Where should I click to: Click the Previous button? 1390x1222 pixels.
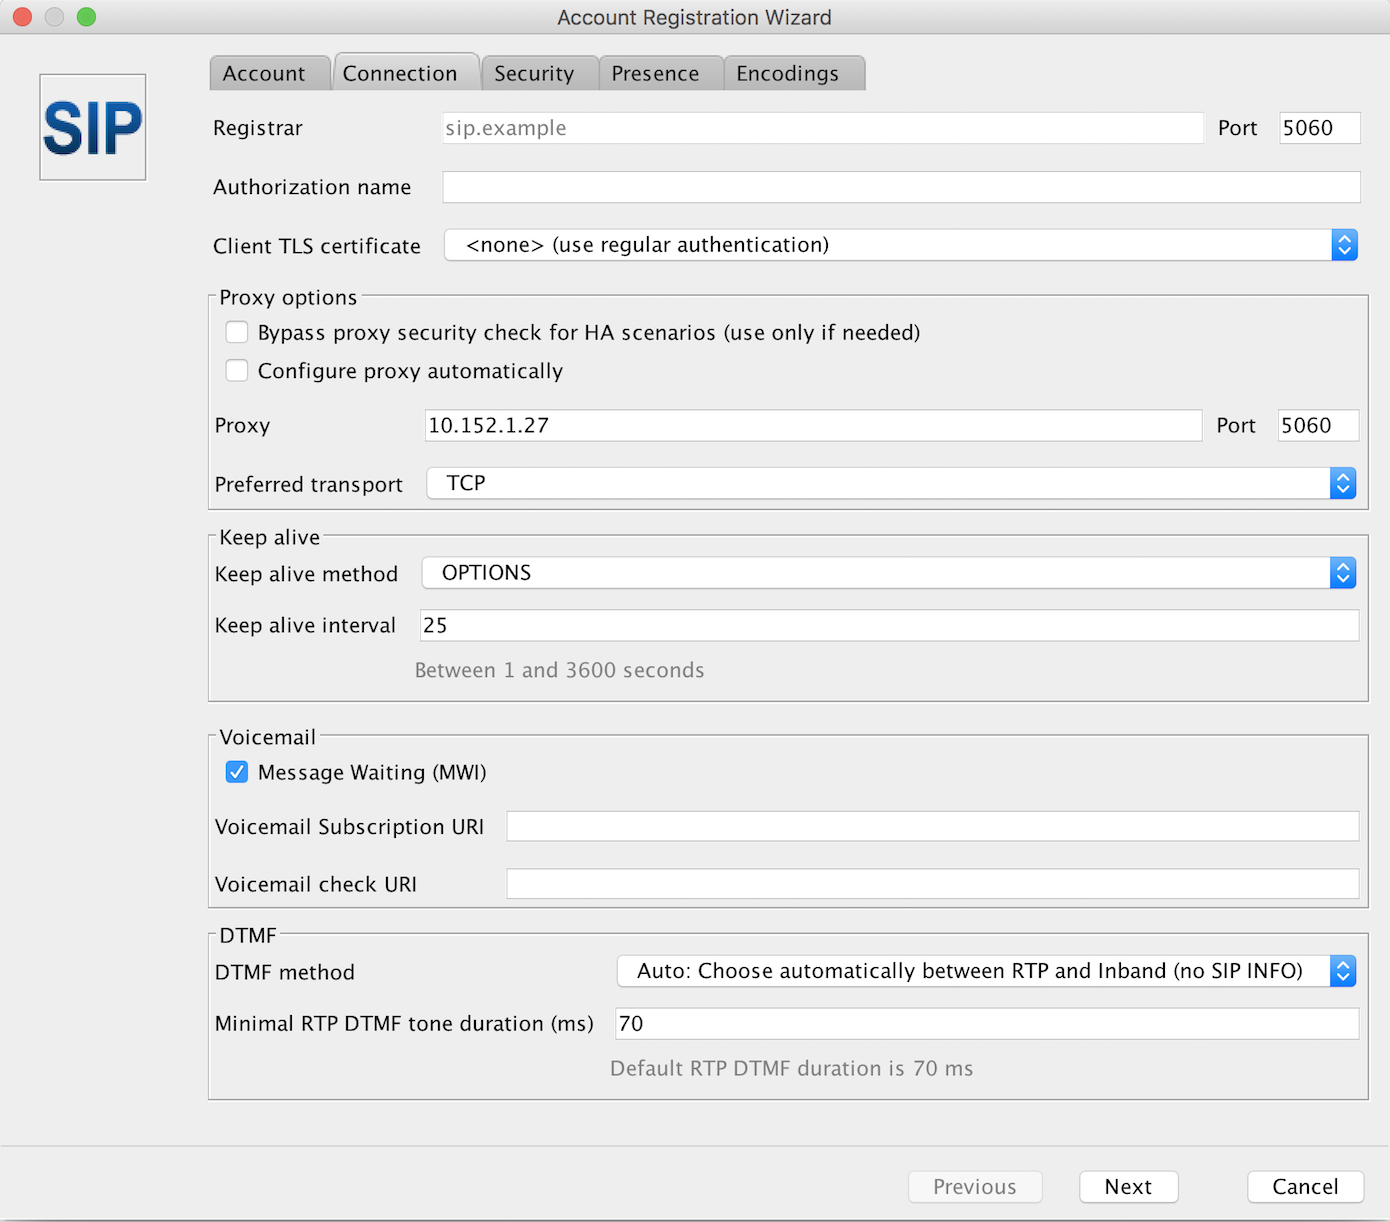(974, 1186)
